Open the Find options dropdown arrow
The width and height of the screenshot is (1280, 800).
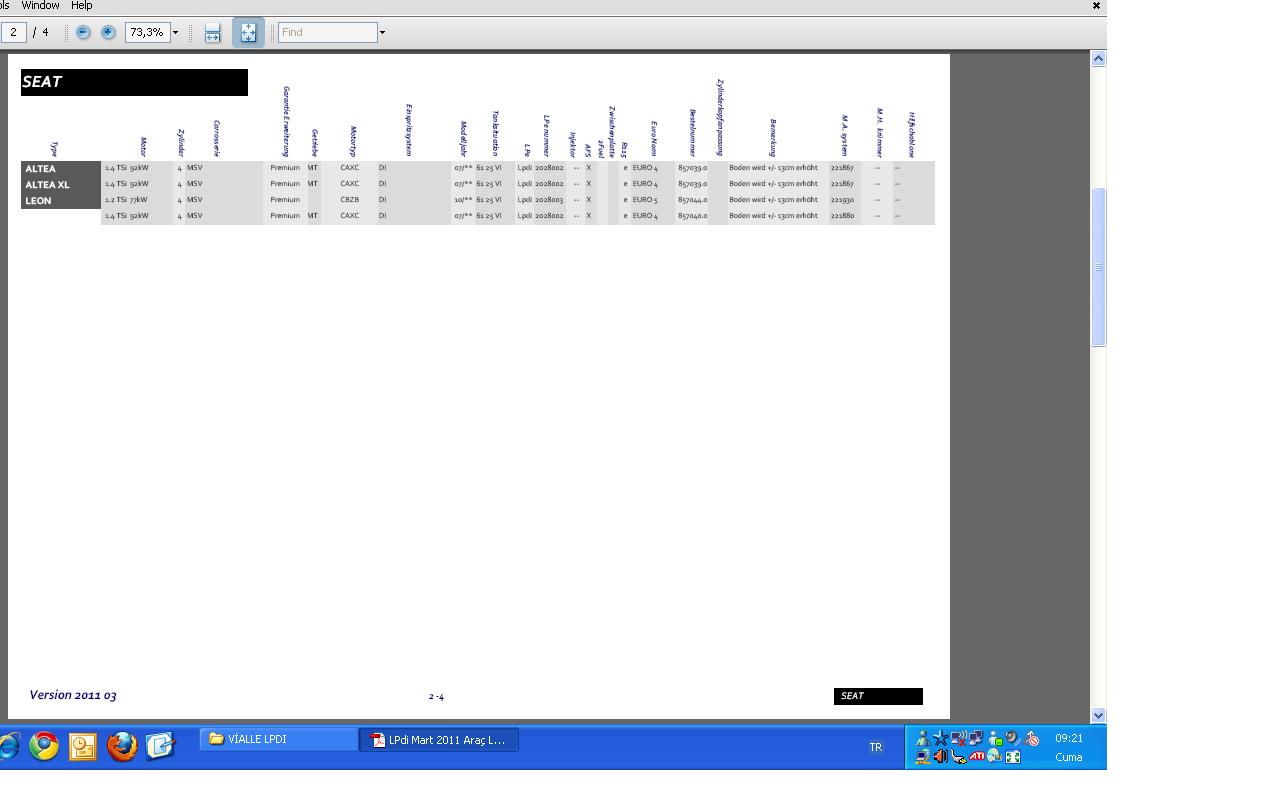click(382, 33)
